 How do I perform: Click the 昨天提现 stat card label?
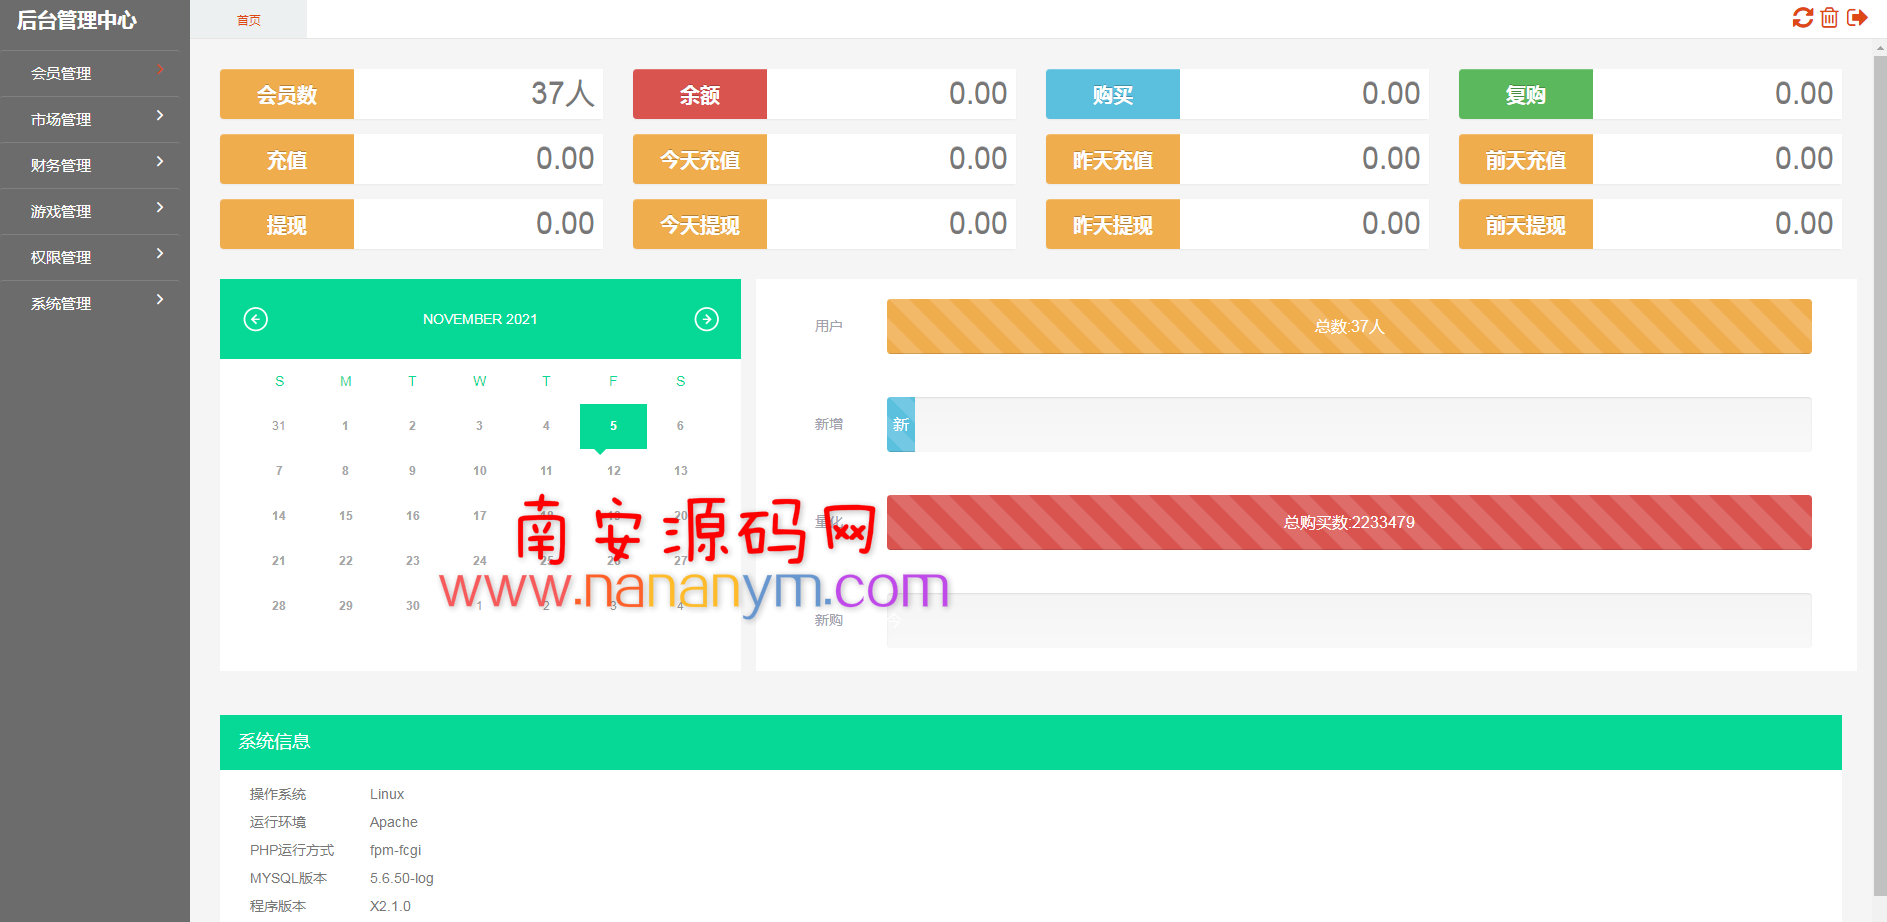tap(1113, 224)
